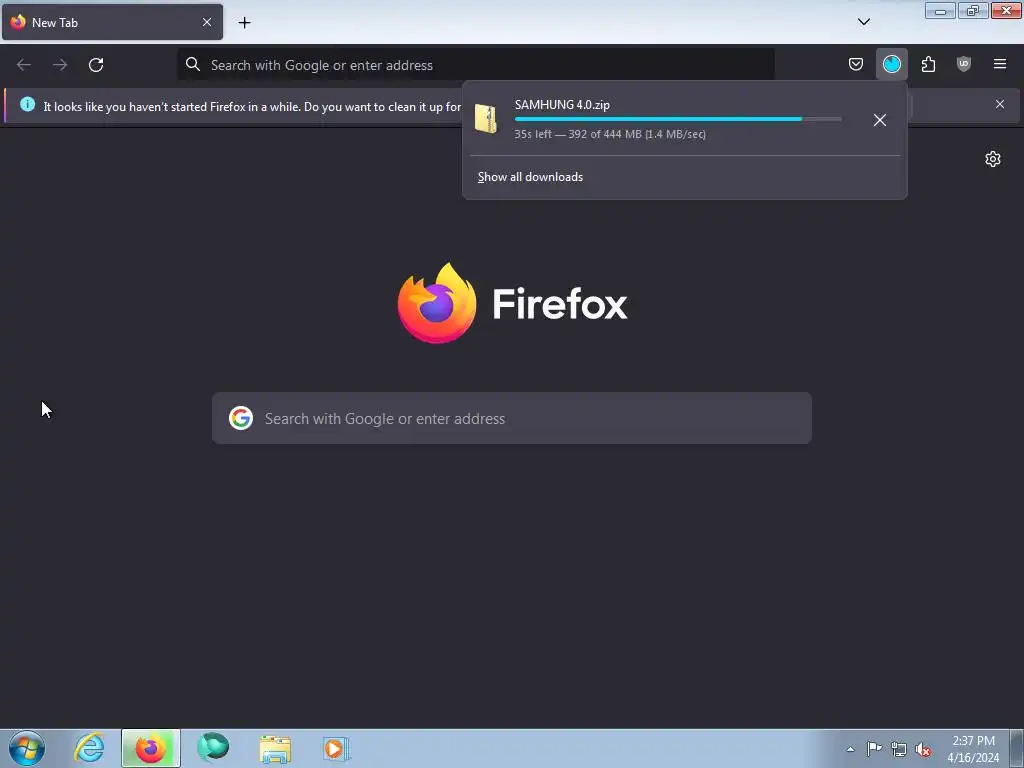The image size is (1024, 768).
Task: Toggle the downloads progress toolbar button
Action: click(891, 64)
